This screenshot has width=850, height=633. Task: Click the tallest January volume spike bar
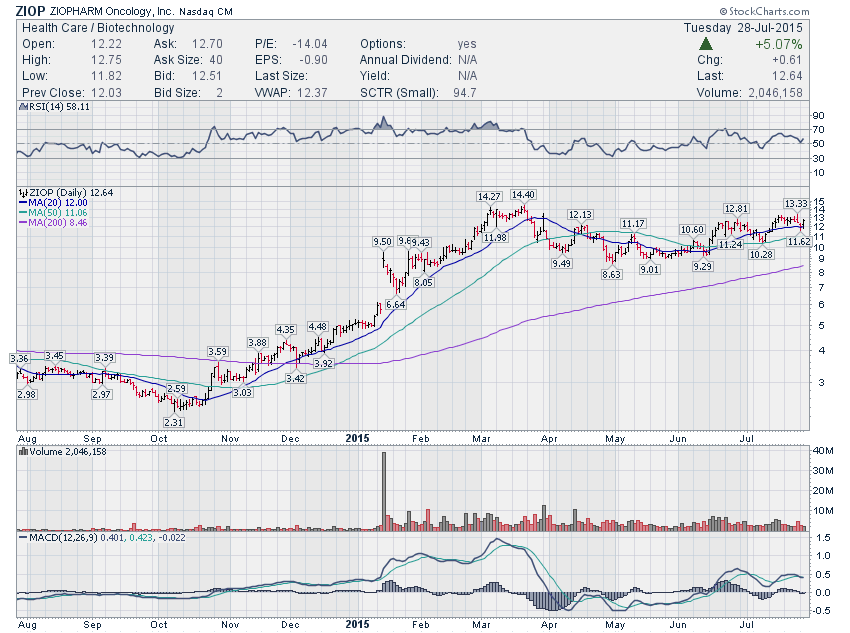click(384, 490)
